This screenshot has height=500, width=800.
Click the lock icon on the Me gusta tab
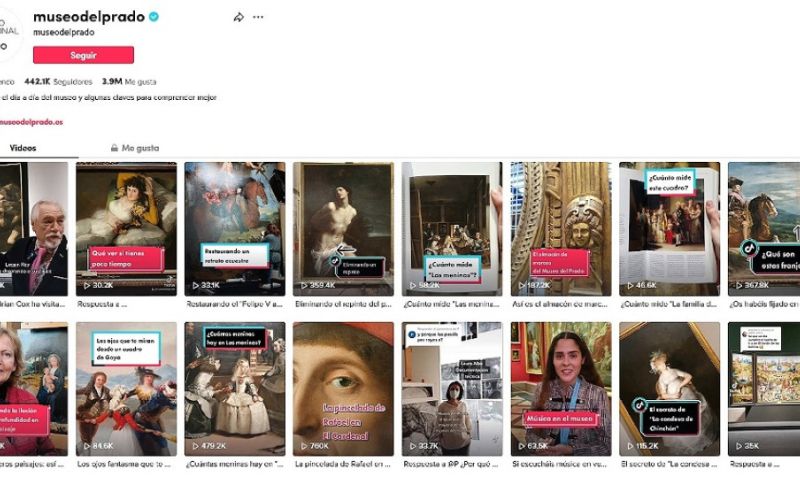tap(114, 148)
